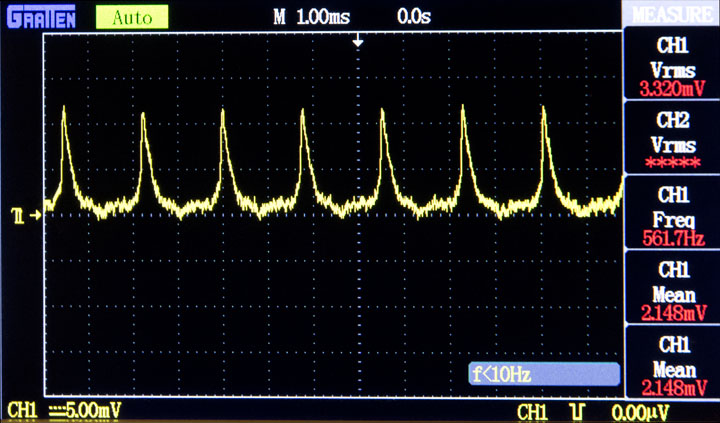Click the white trigger position arrow marker

click(x=358, y=42)
